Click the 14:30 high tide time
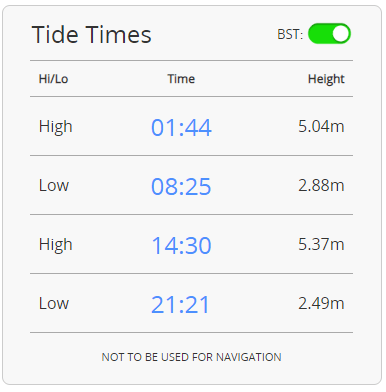This screenshot has height=392, width=386. (181, 245)
